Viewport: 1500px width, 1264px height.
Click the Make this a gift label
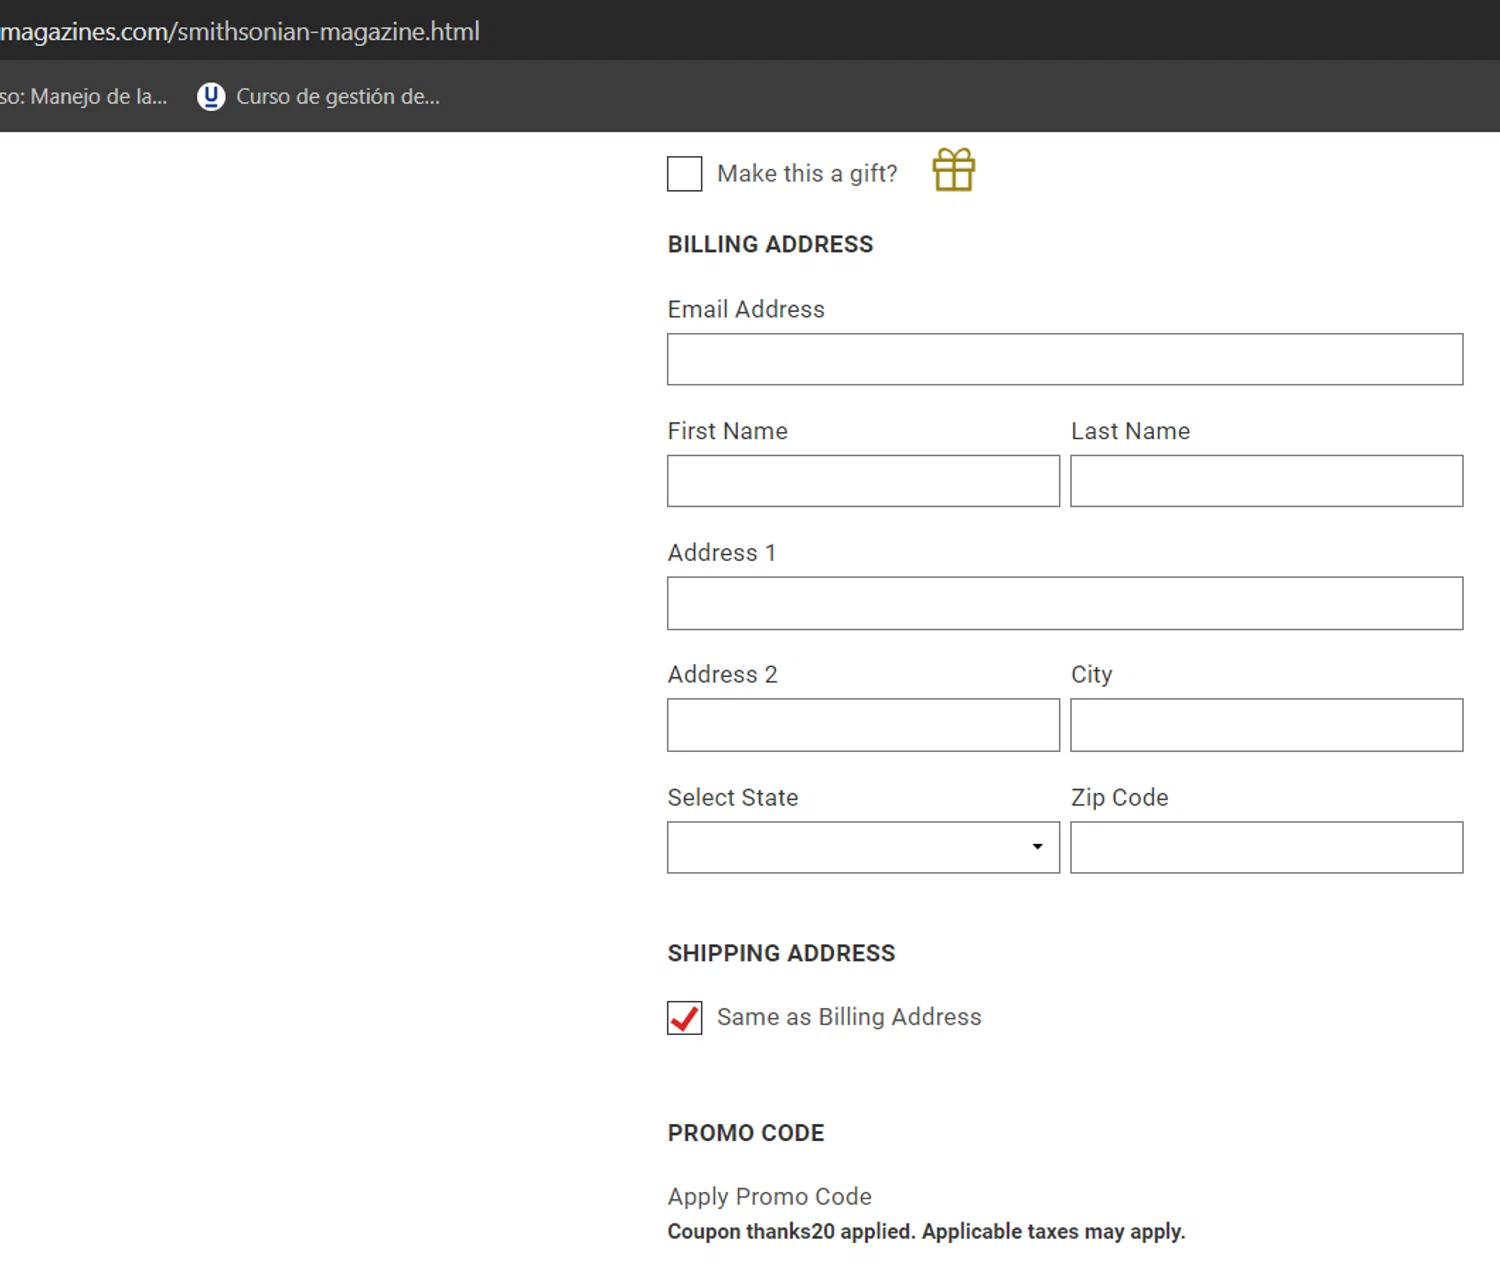coord(807,174)
